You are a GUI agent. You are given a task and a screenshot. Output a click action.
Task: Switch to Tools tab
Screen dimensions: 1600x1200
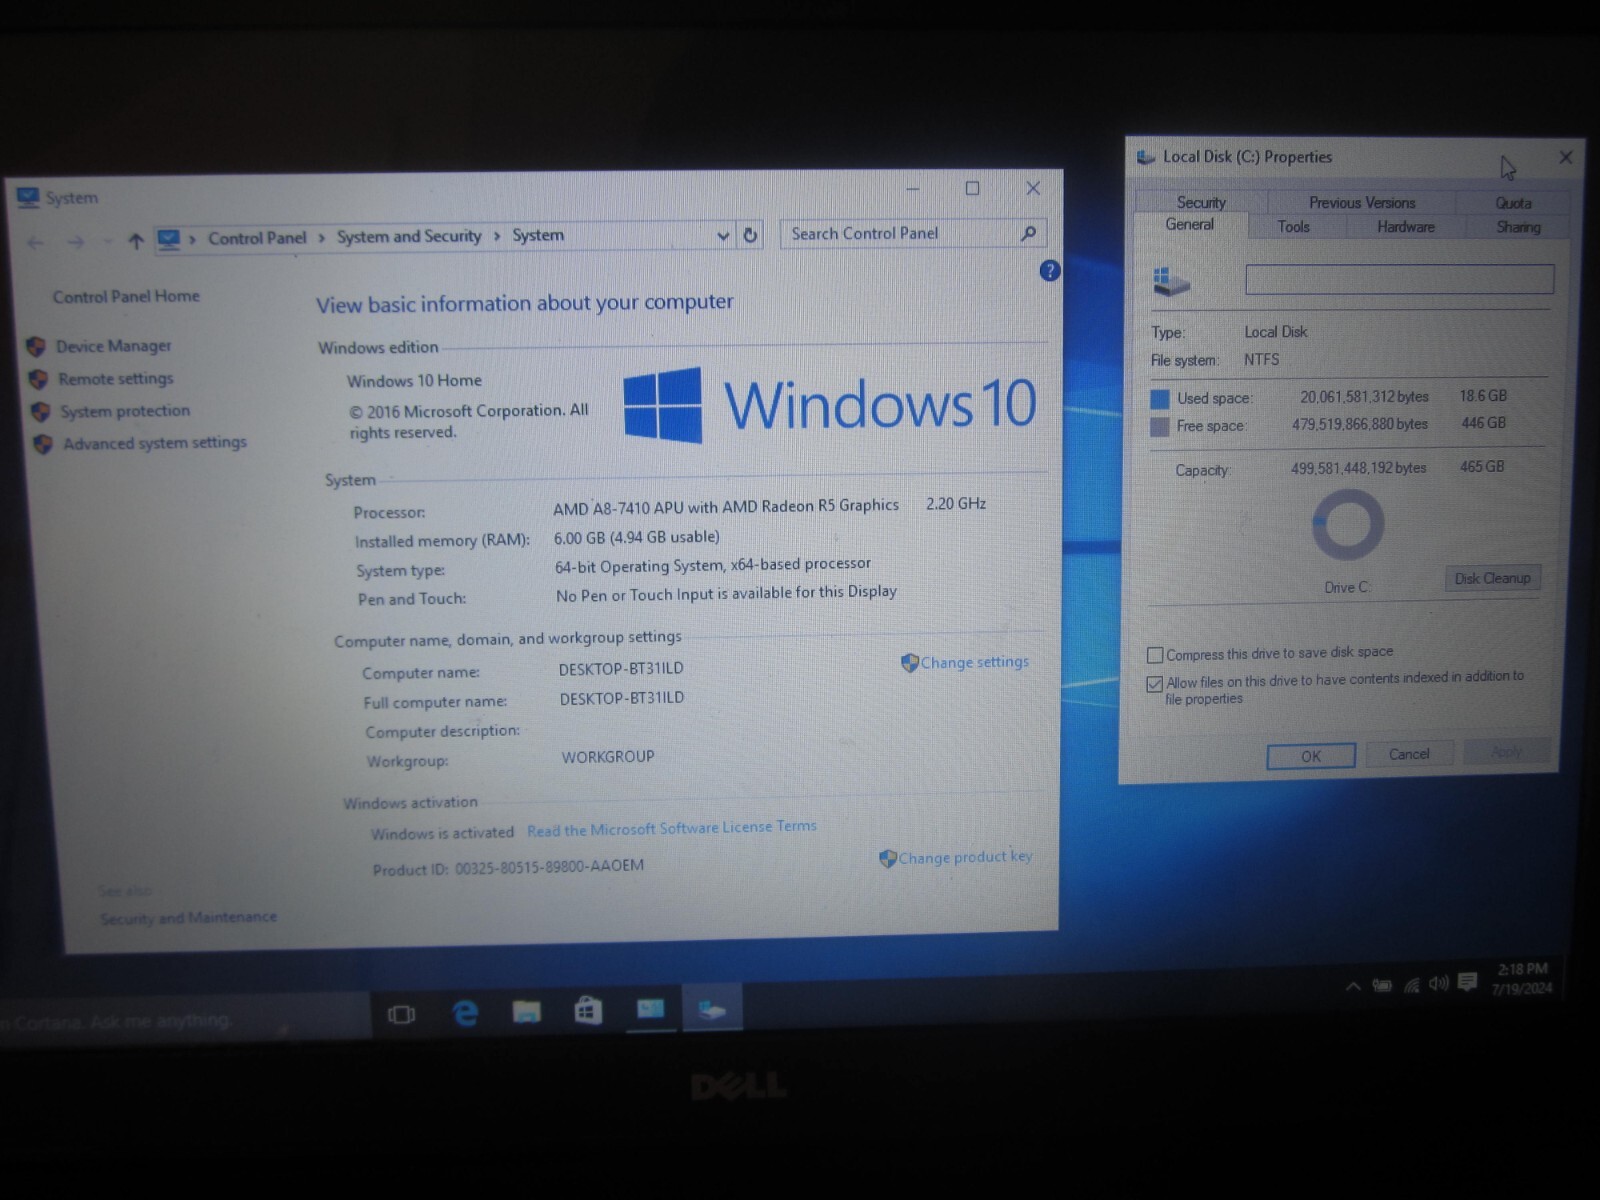[1293, 227]
